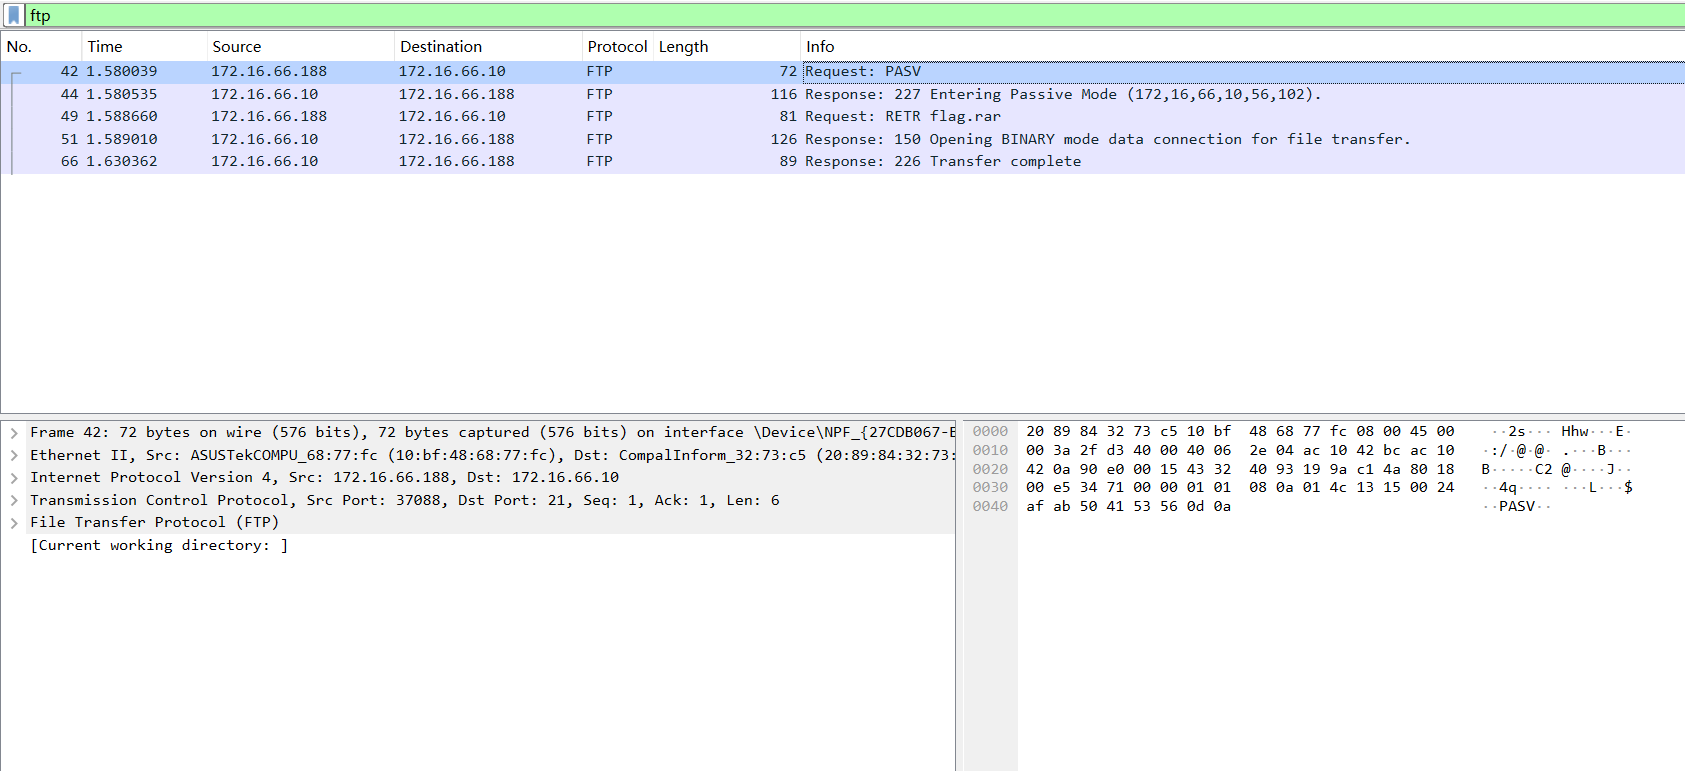Select packet 51 Opening BINARY mode response
This screenshot has width=1685, height=771.
coord(843,139)
